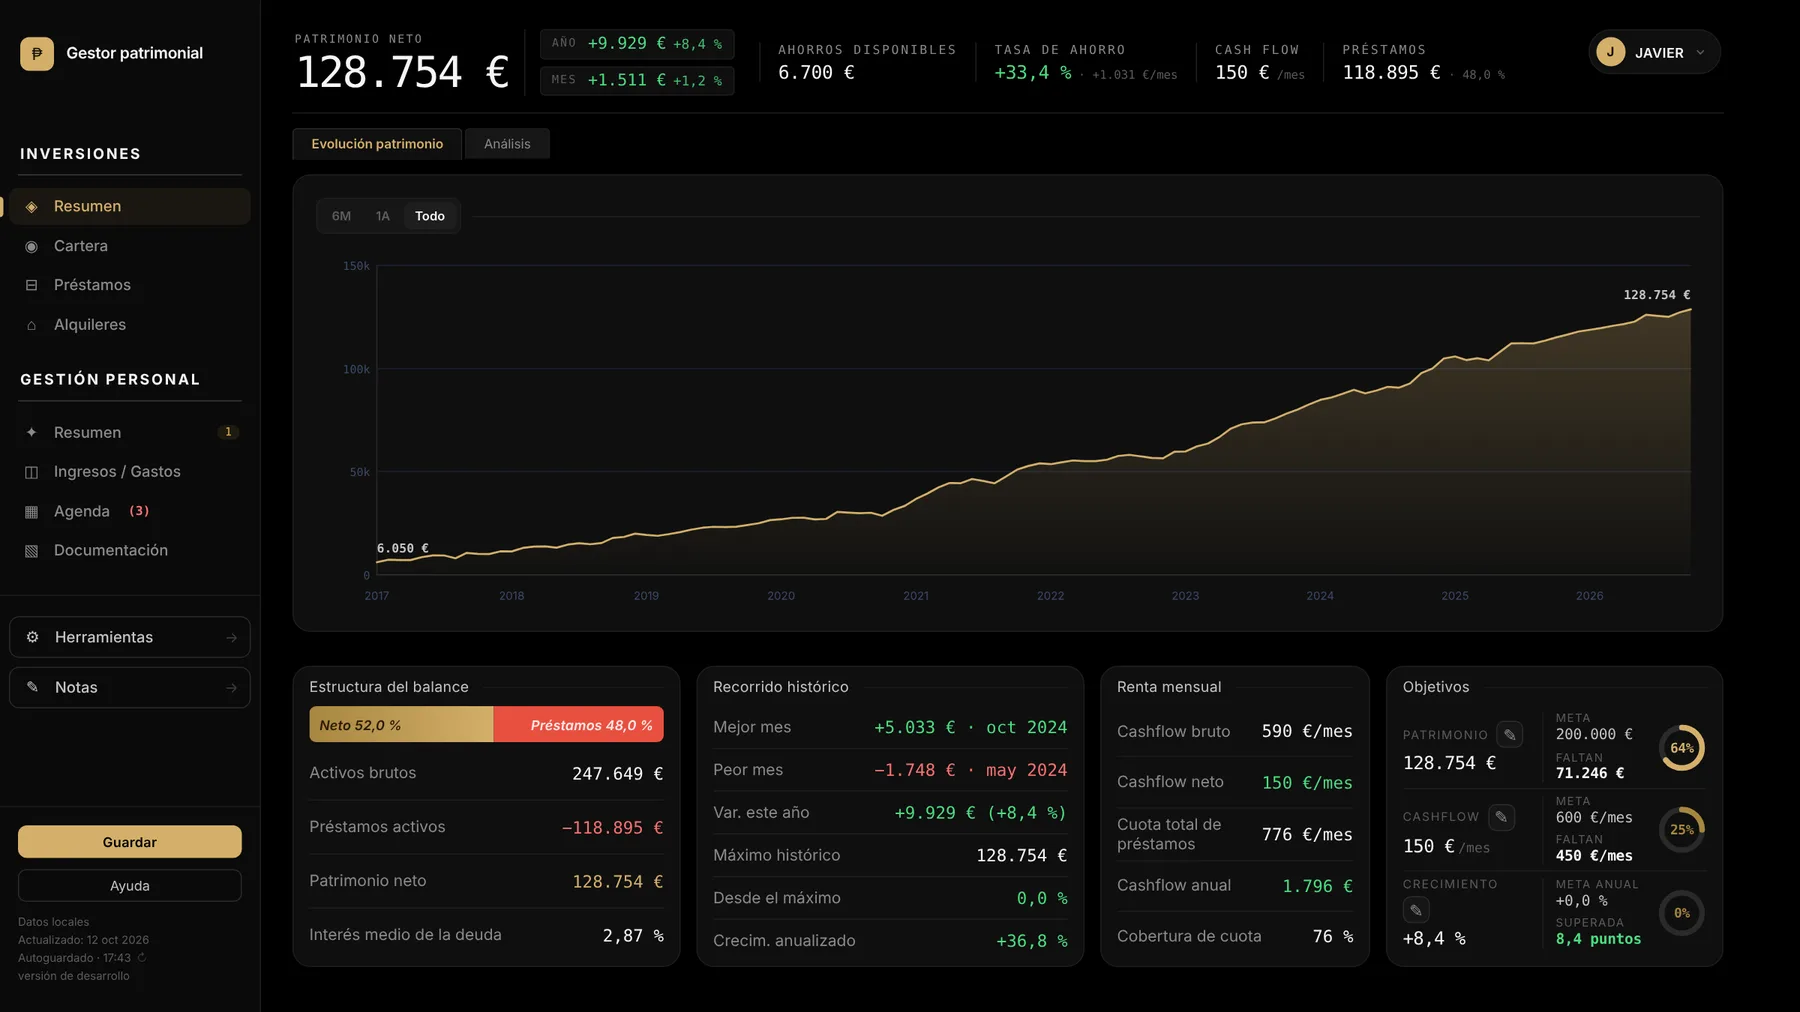This screenshot has height=1012, width=1800.
Task: Open the Cartera section
Action: point(130,246)
